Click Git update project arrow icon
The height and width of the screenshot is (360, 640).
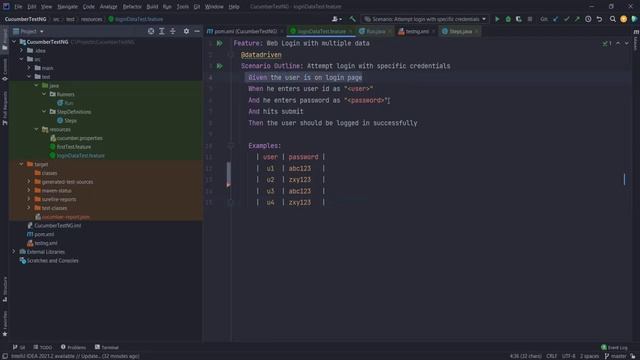(556, 19)
